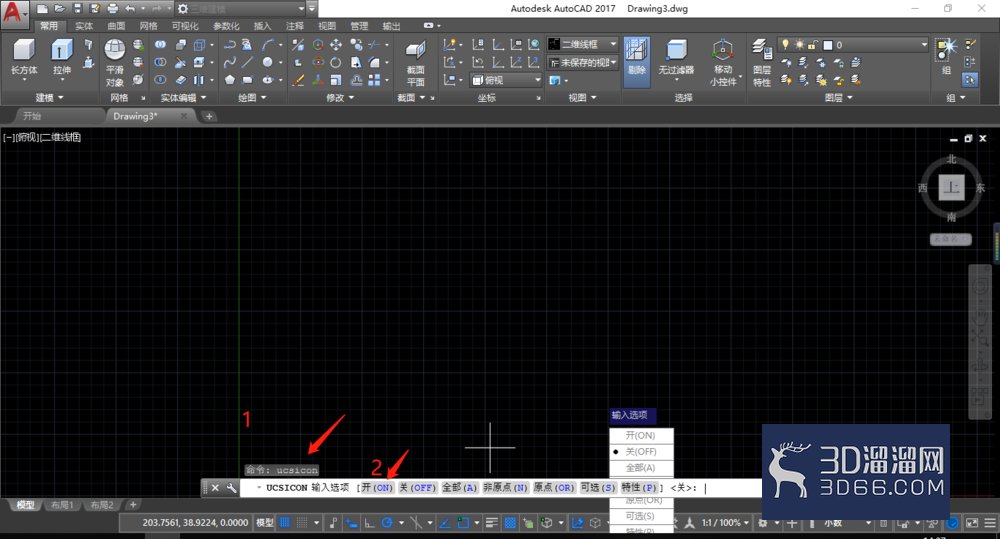Open the Annotate (注释) ribbon tab
The width and height of the screenshot is (1000, 539).
pos(295,26)
